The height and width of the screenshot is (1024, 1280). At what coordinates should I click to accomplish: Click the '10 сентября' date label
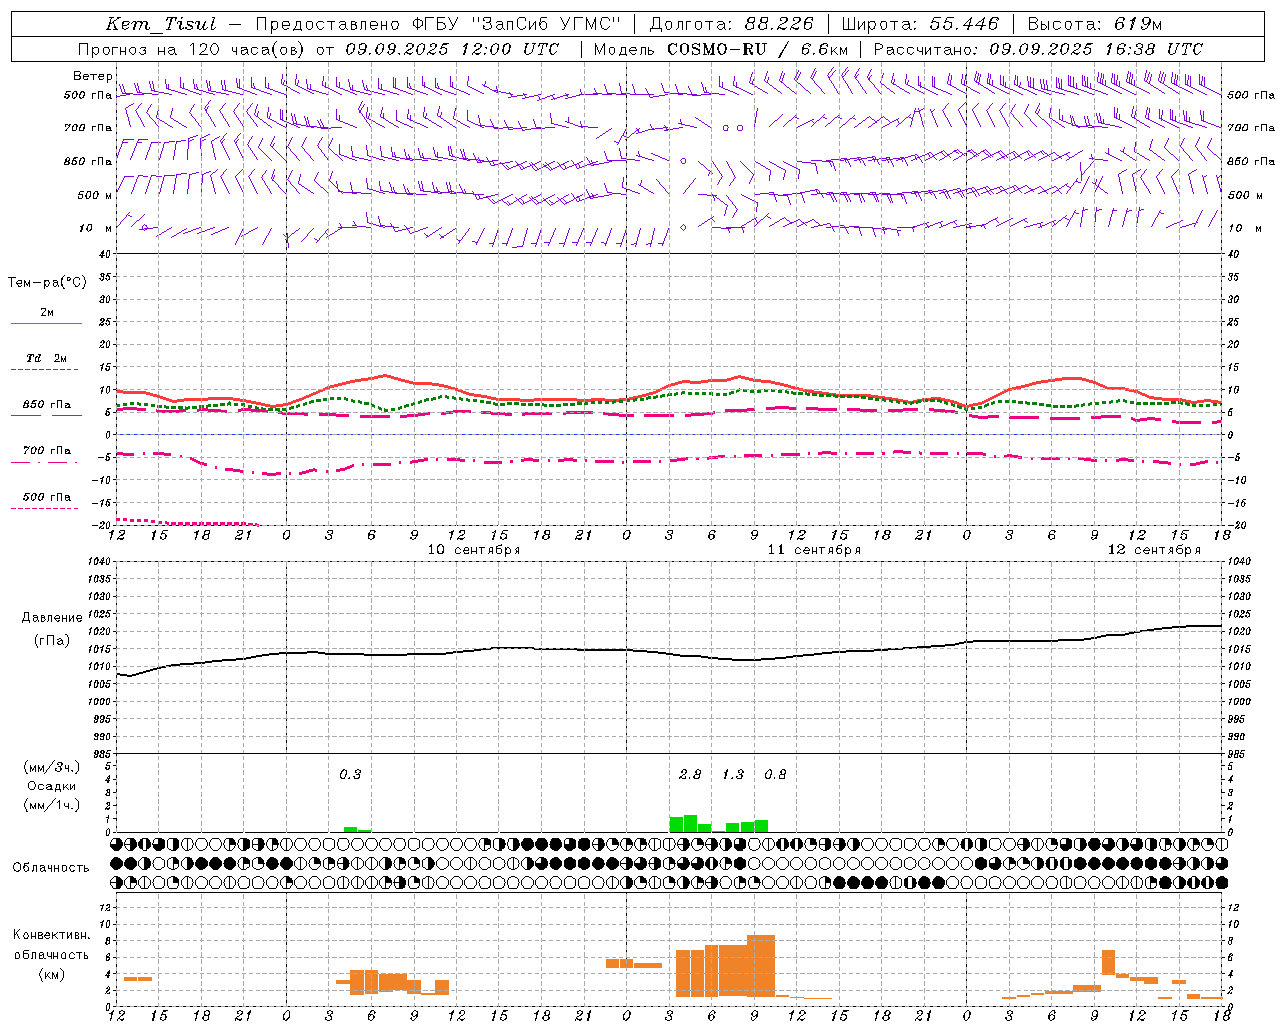click(x=474, y=550)
